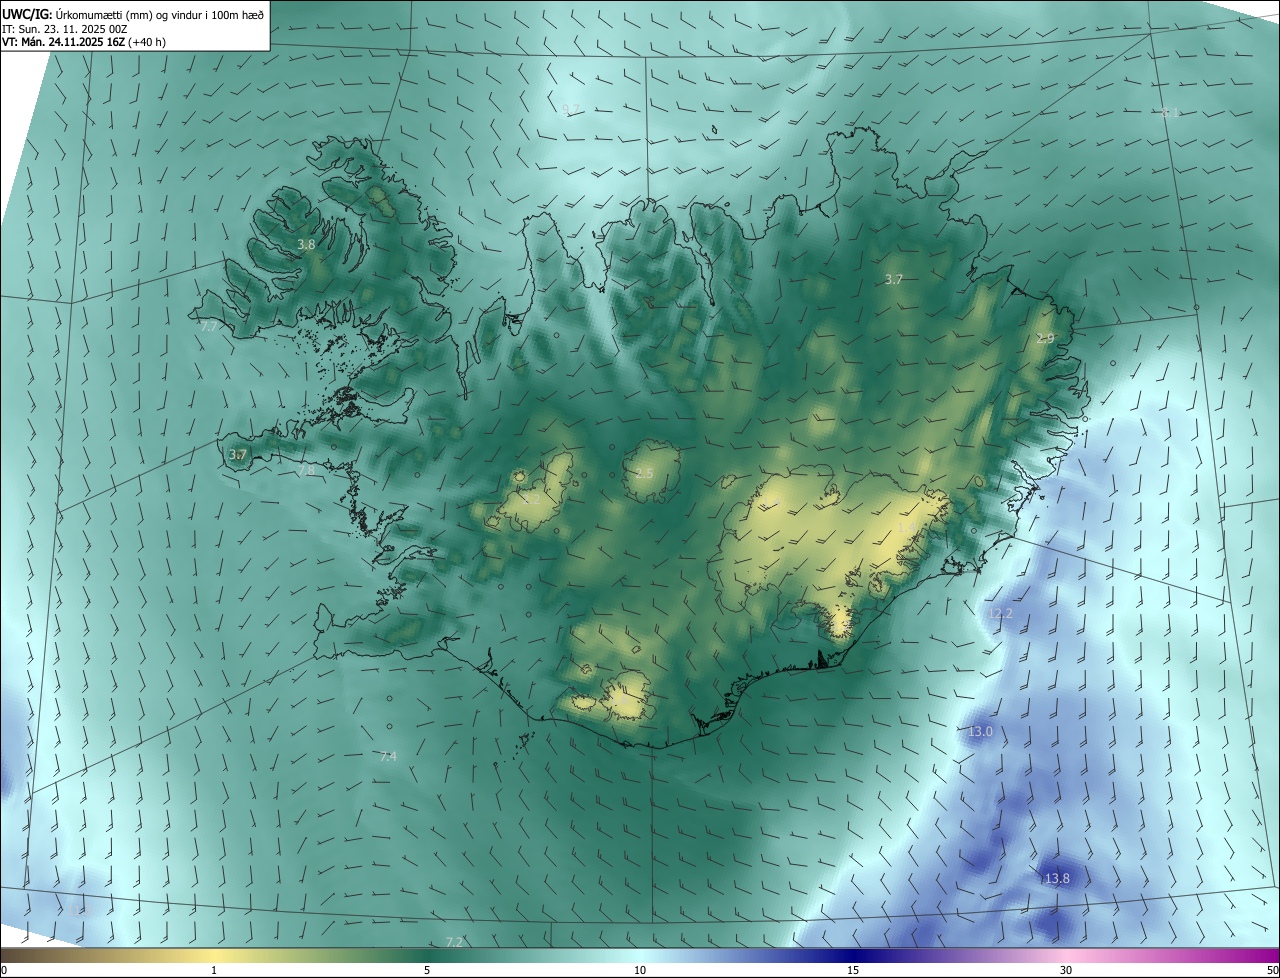Click the 8.1 value in the northeast corner

1170,113
